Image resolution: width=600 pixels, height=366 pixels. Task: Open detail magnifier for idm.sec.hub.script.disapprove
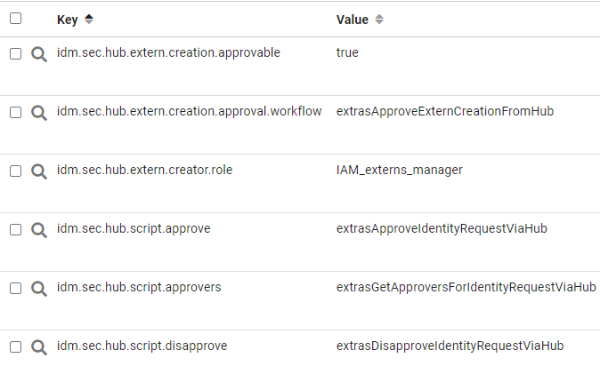pyautogui.click(x=39, y=347)
